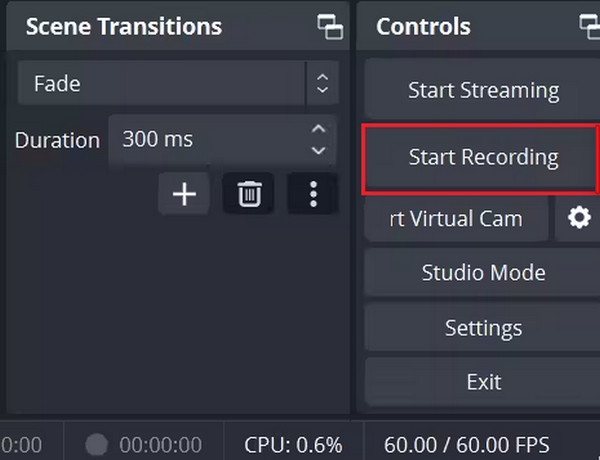Viewport: 600px width, 460px height.
Task: Add a new scene transition
Action: tap(184, 193)
